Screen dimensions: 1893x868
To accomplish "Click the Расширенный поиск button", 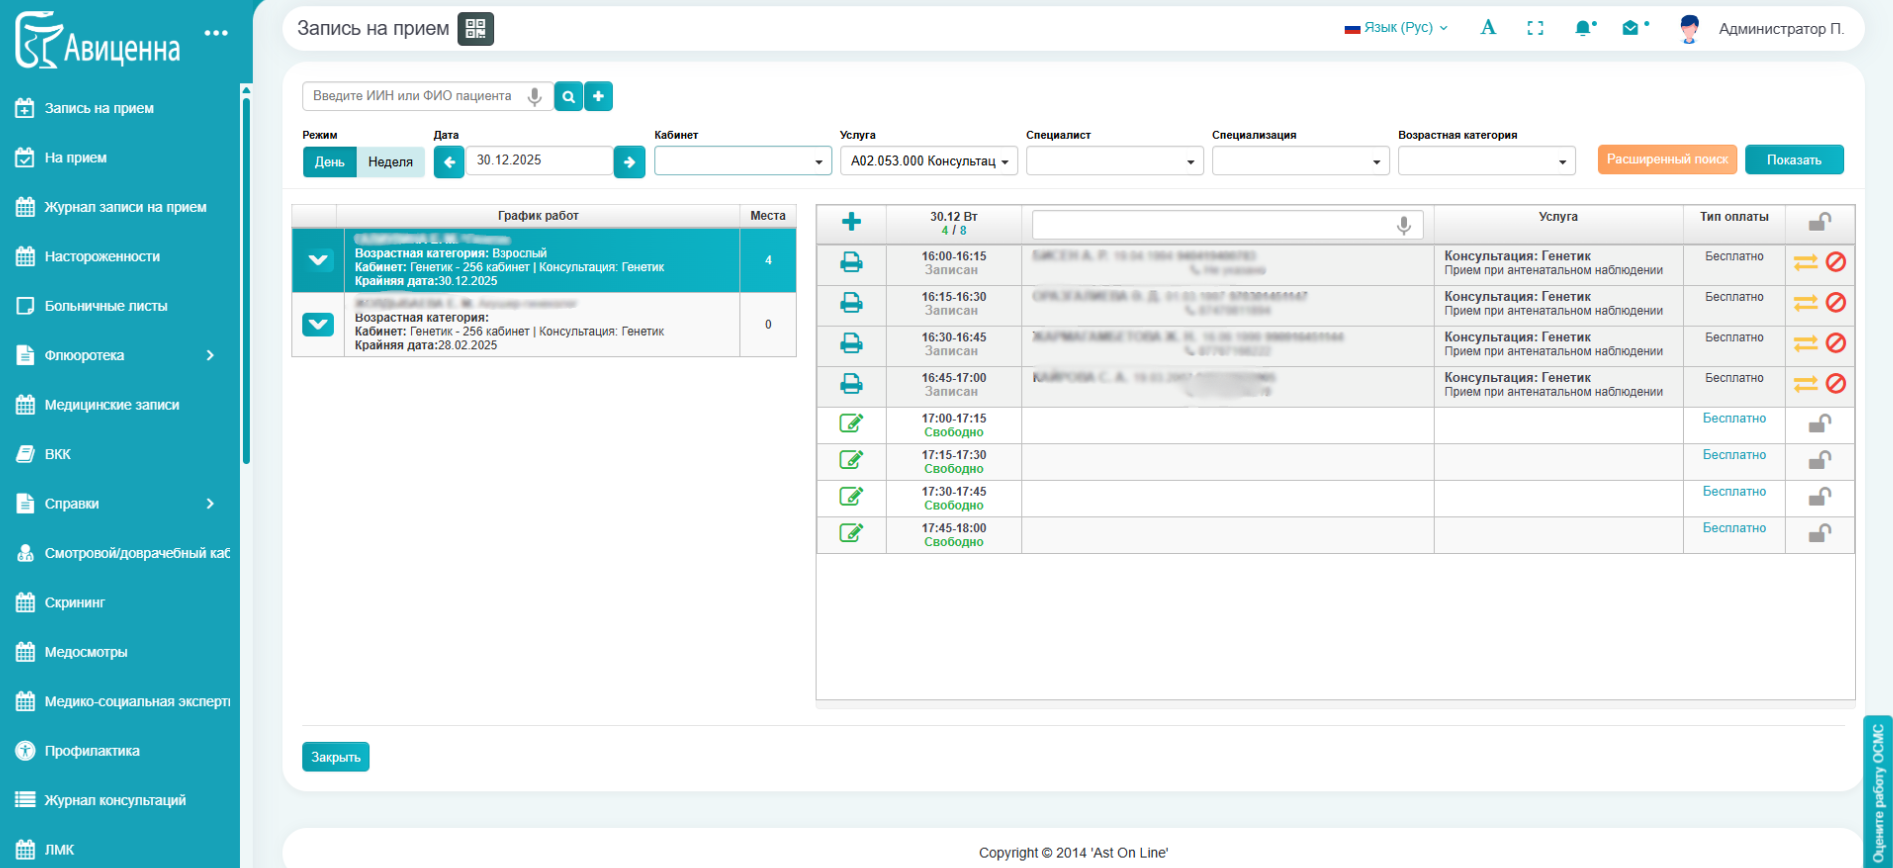I will click(x=1666, y=160).
